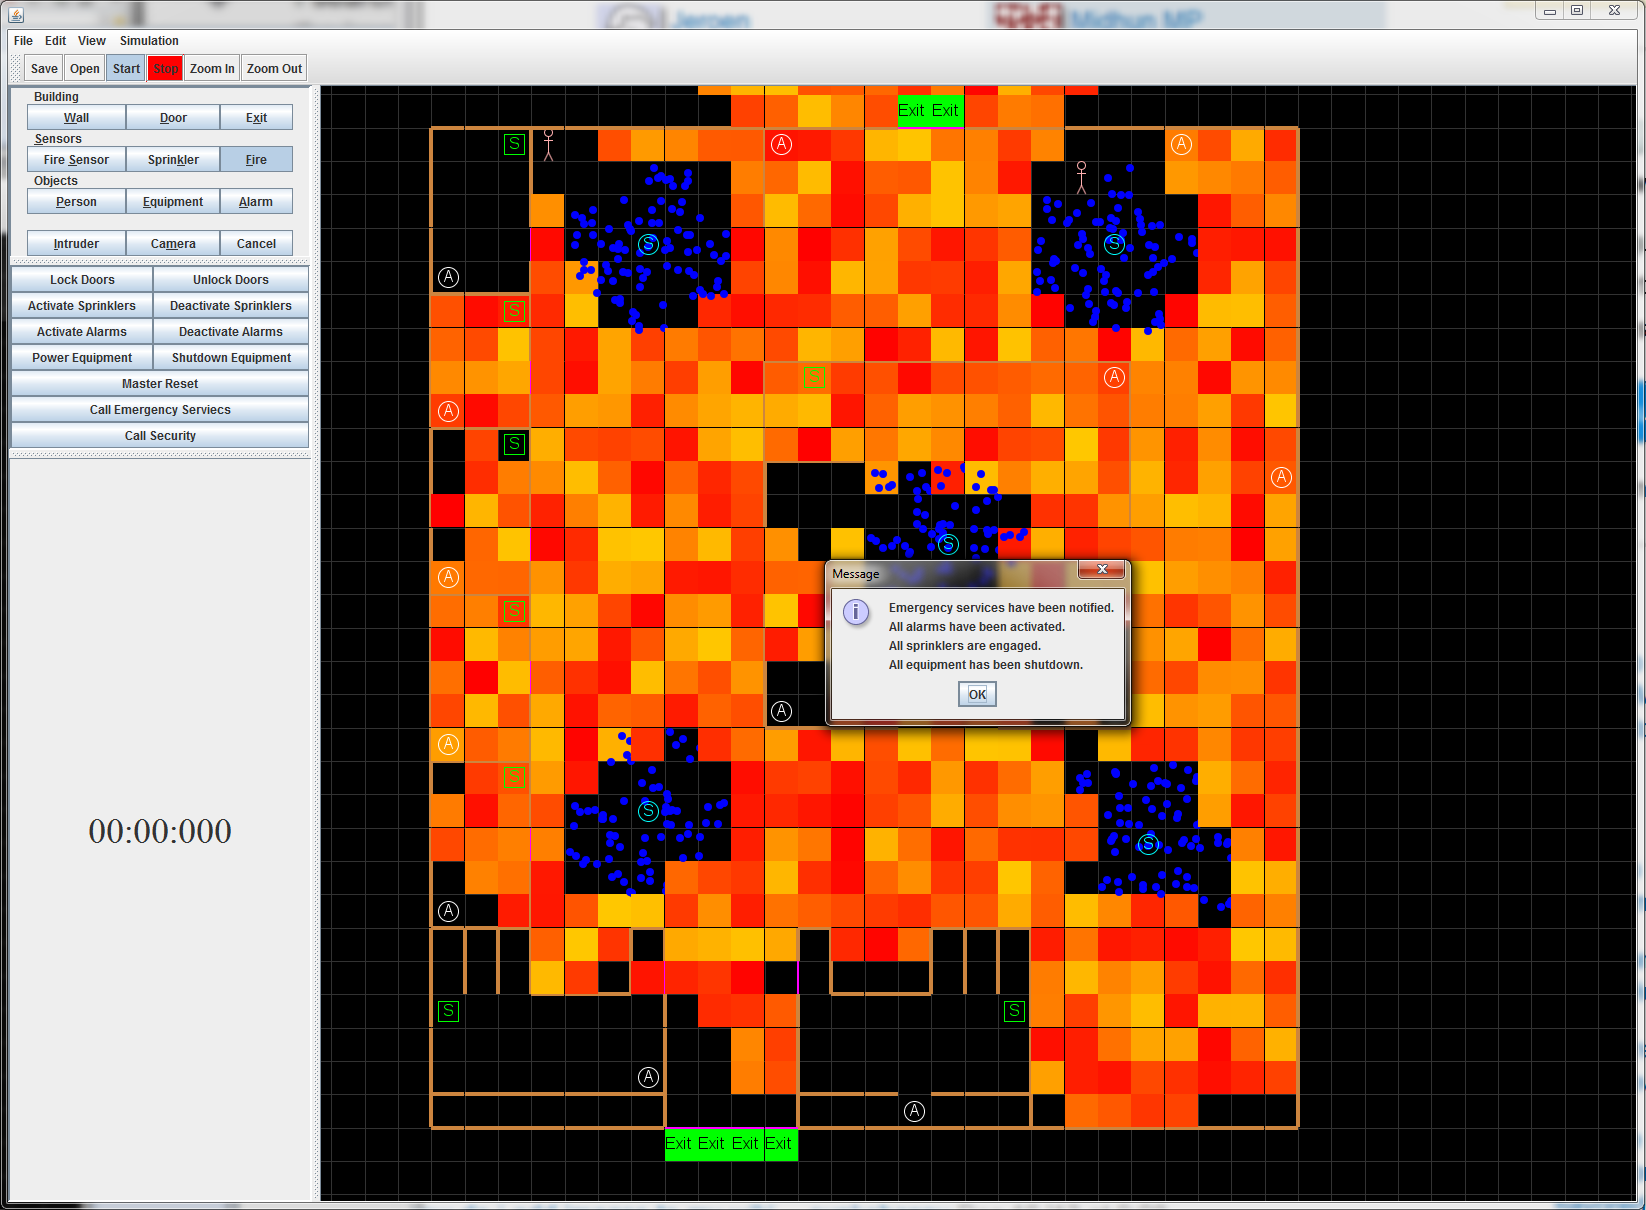Screen dimensions: 1646x1210
Task: Select the Equipment object tool
Action: tap(173, 201)
